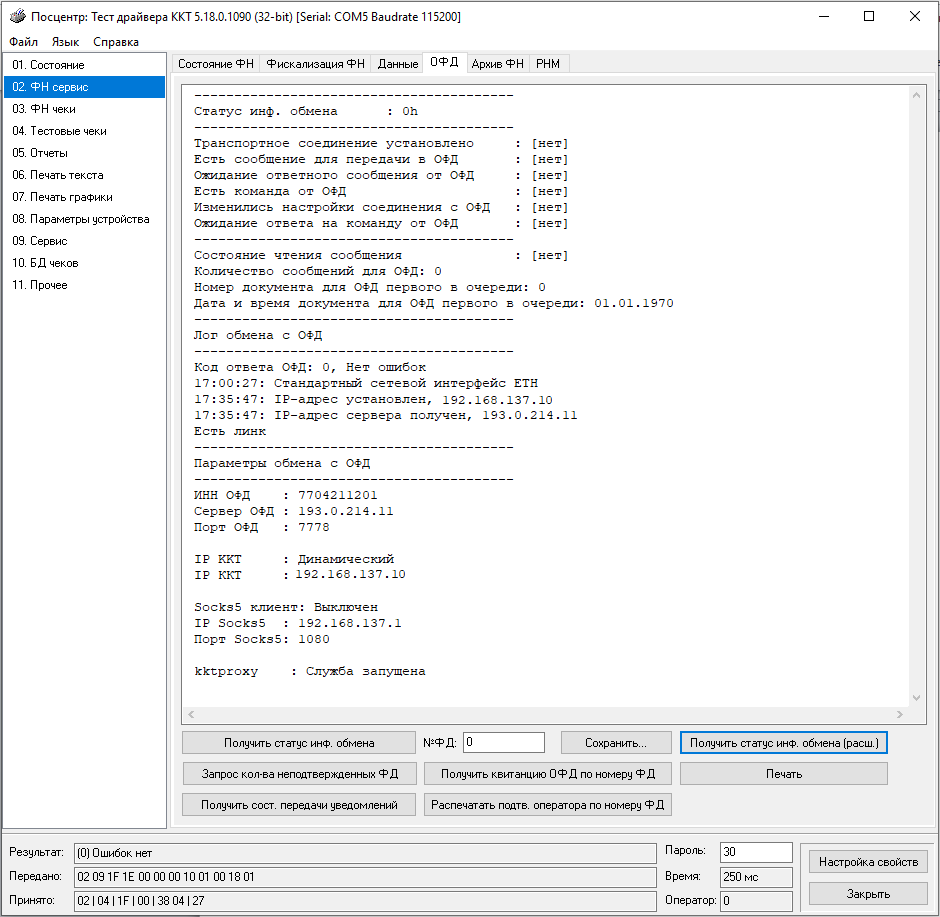Focus the №ФД input field
Viewport: 940px width, 917px height.
504,743
